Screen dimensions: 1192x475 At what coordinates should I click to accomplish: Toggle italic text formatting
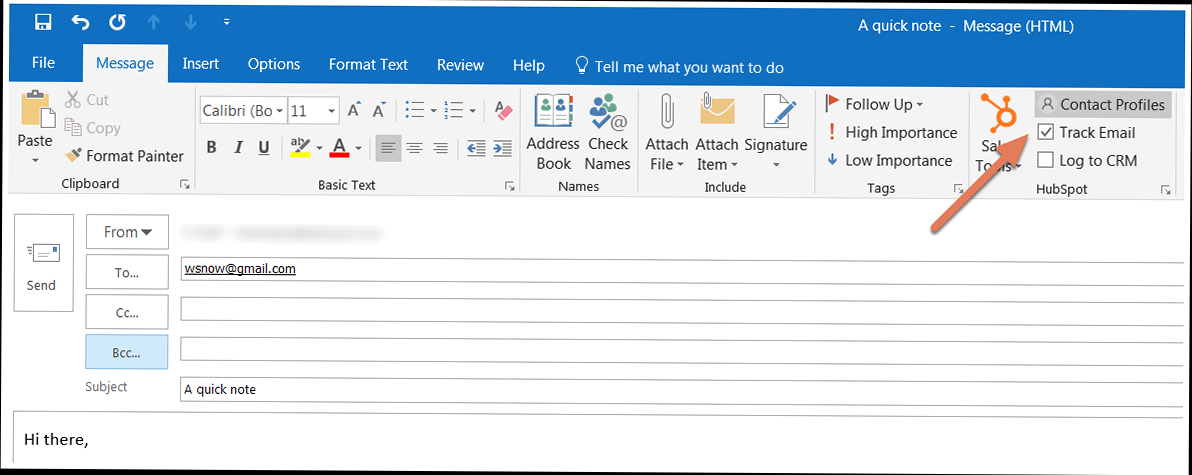(238, 148)
